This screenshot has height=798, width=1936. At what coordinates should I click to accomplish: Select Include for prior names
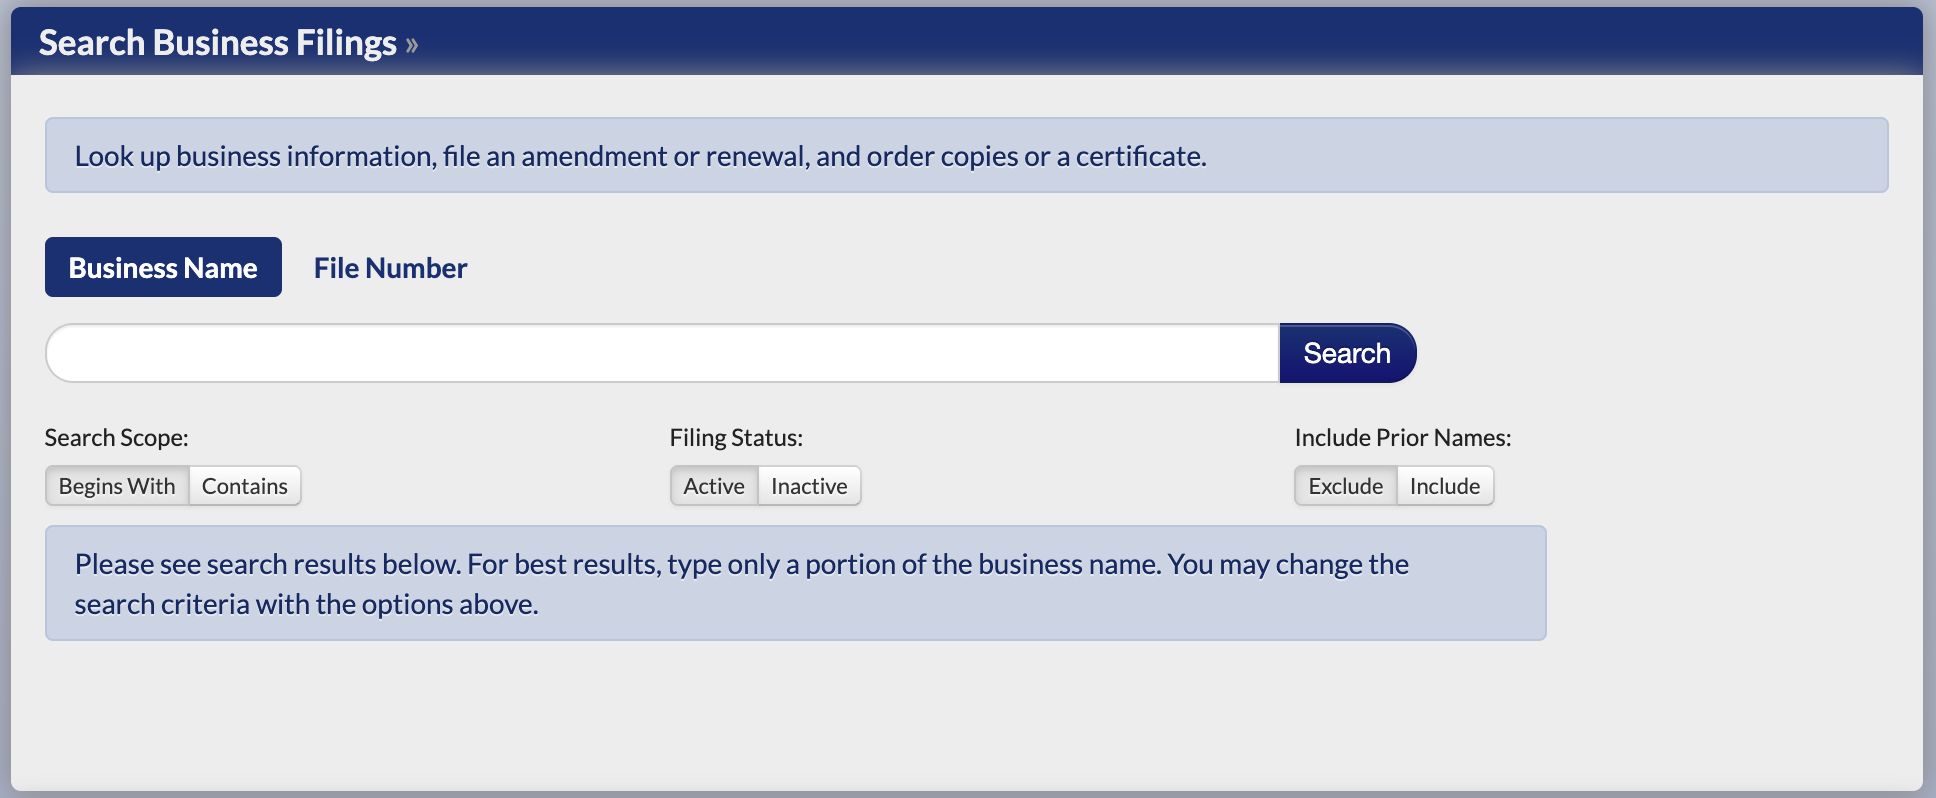[1444, 486]
